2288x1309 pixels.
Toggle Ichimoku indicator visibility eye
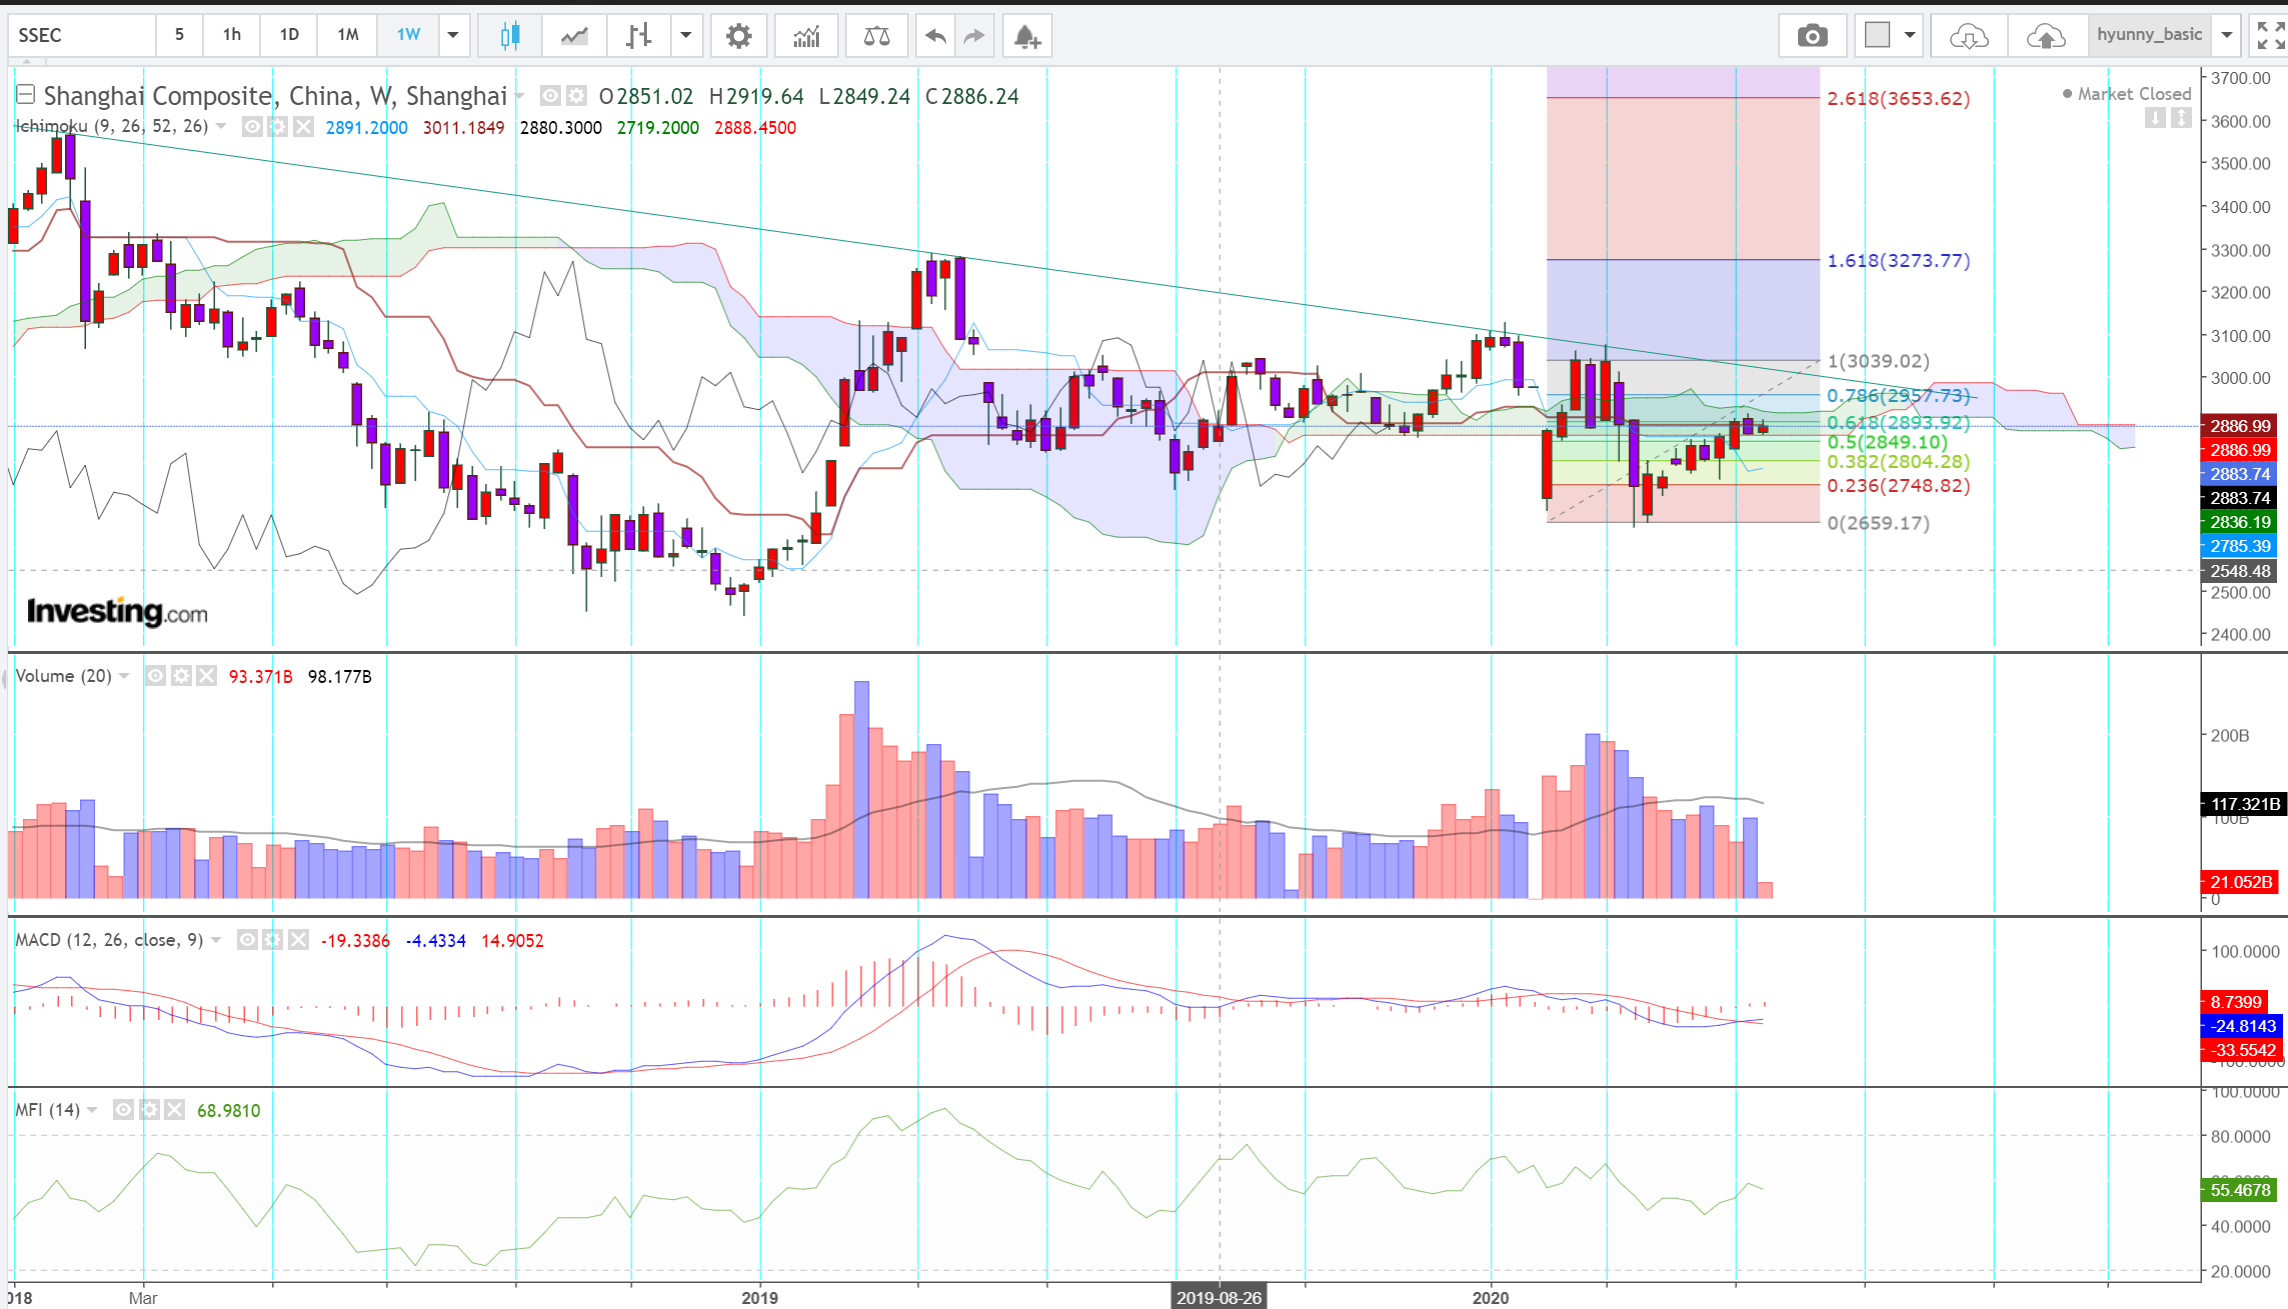point(253,127)
